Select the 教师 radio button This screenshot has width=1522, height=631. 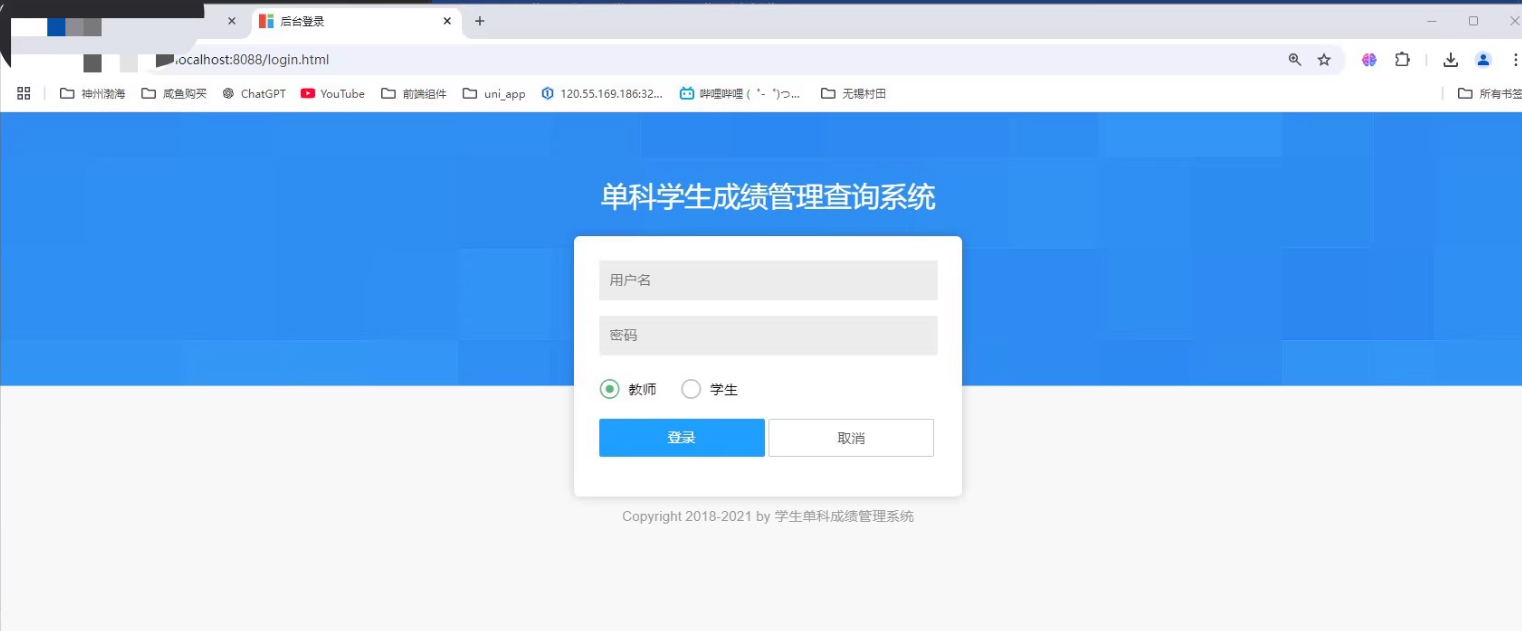[609, 389]
